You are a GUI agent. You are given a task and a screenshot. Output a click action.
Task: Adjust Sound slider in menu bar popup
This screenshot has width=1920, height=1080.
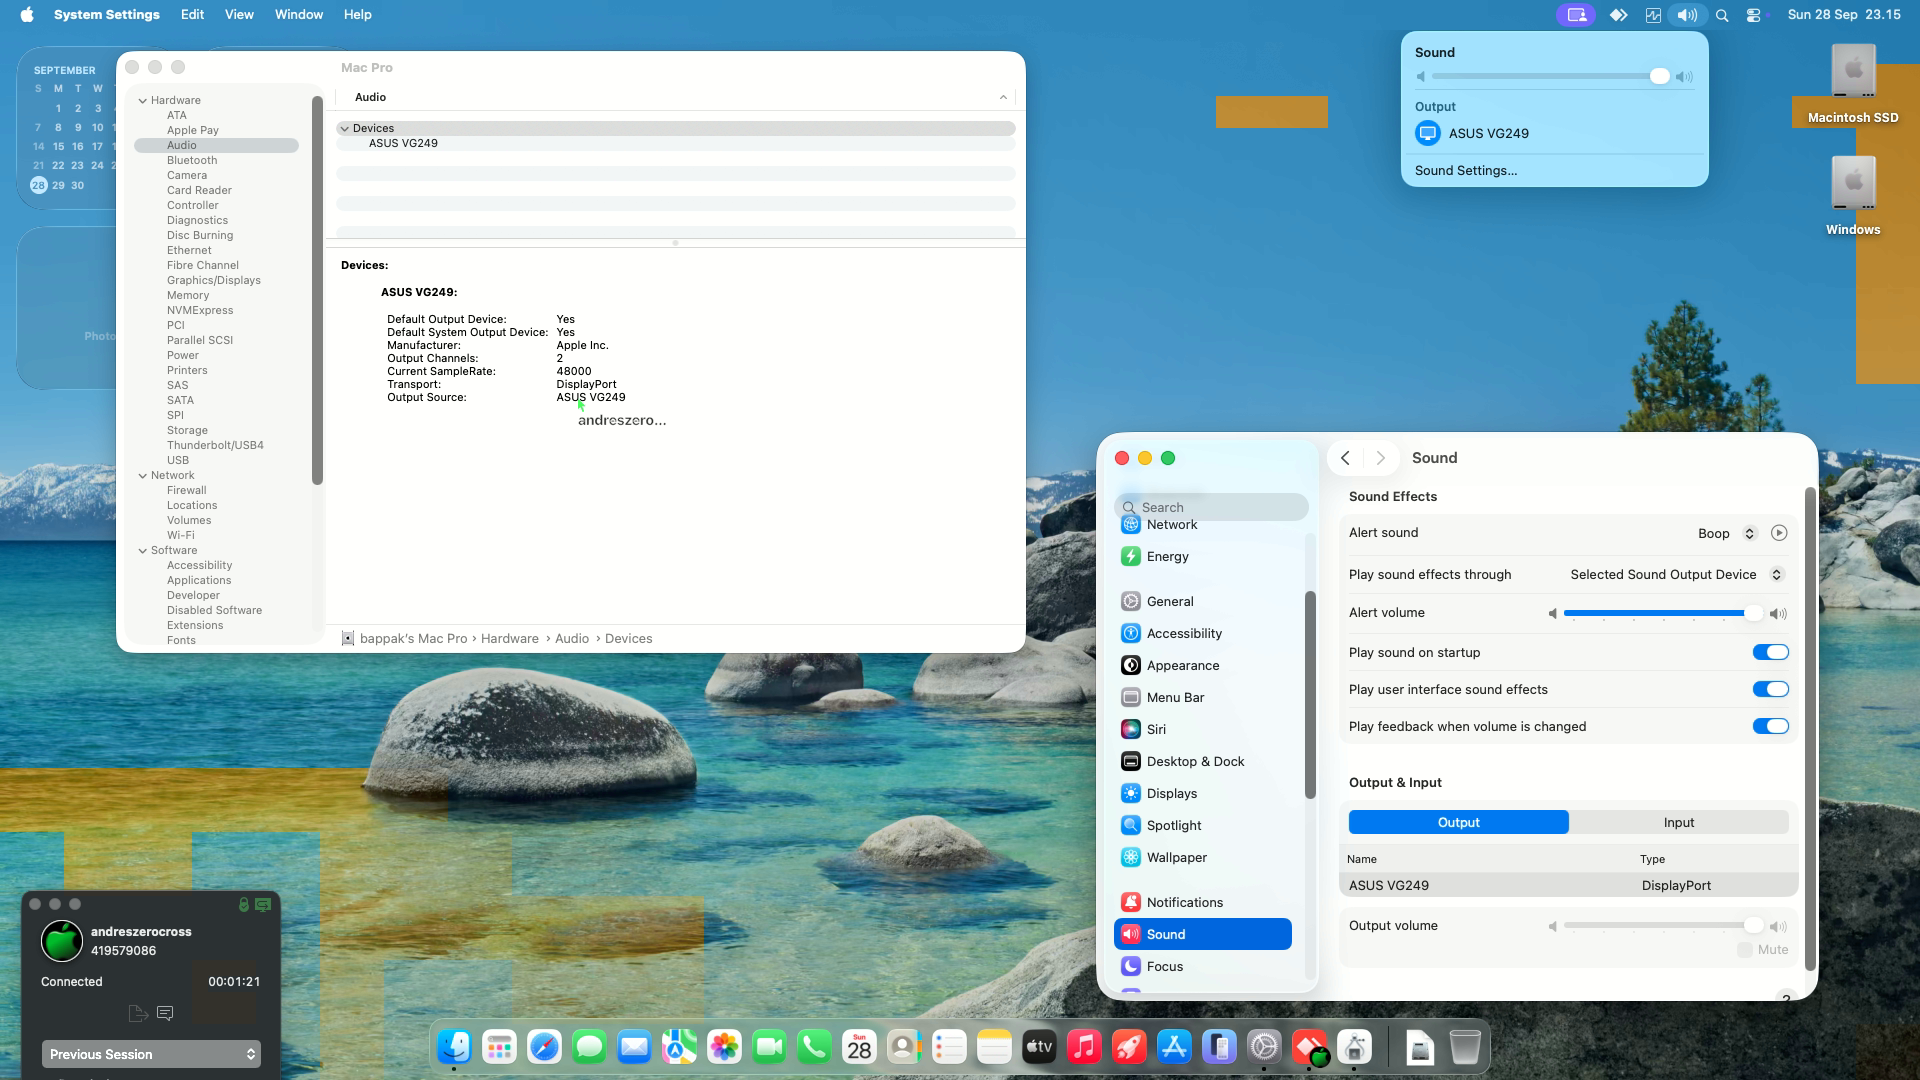(x=1550, y=76)
